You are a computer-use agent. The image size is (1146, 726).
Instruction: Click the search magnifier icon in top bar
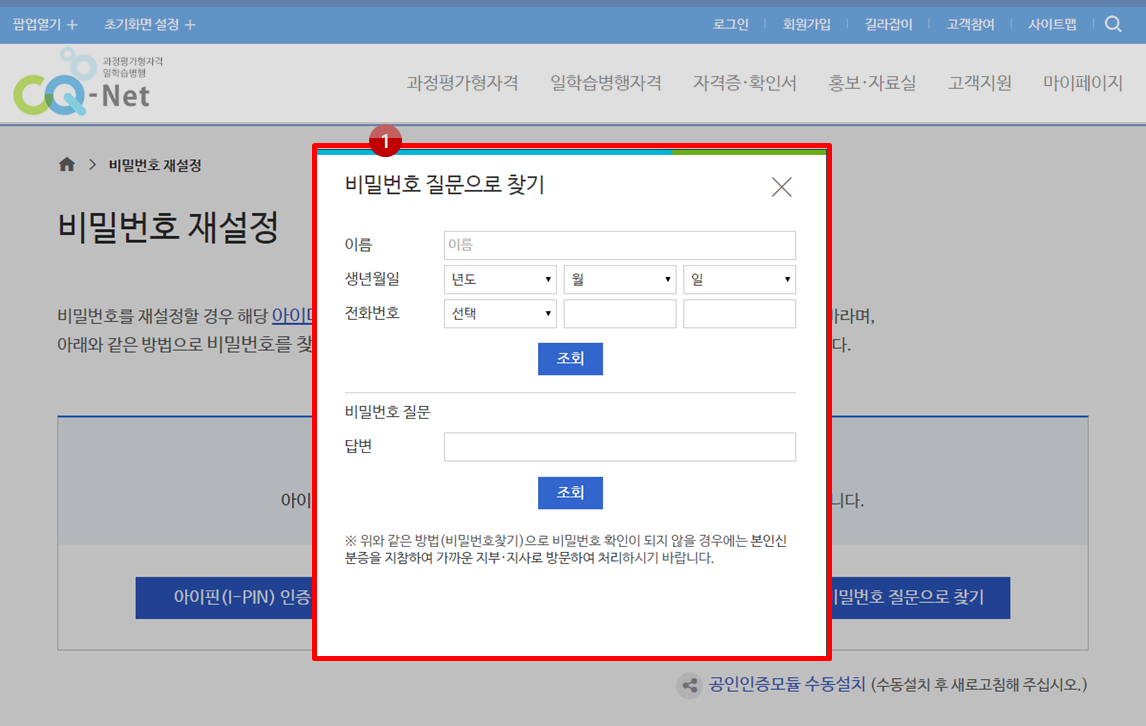point(1113,24)
